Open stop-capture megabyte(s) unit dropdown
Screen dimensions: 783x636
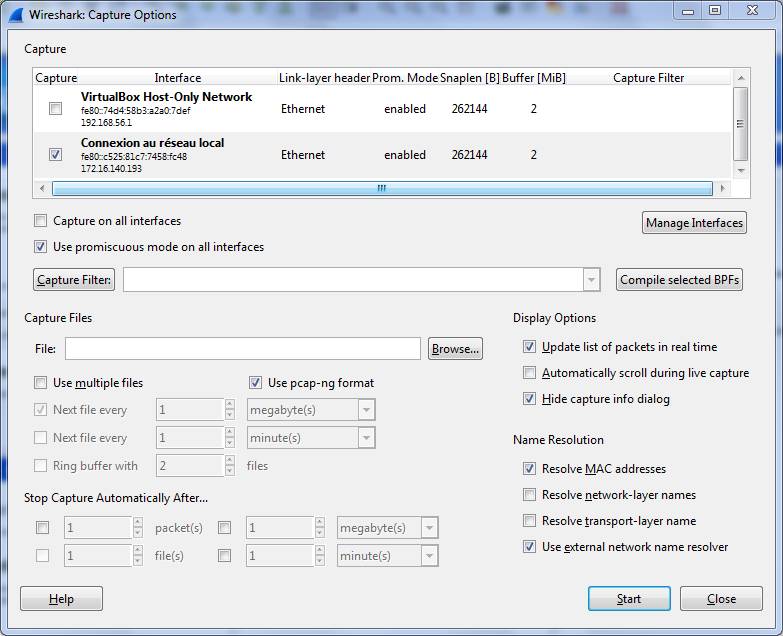pyautogui.click(x=429, y=528)
